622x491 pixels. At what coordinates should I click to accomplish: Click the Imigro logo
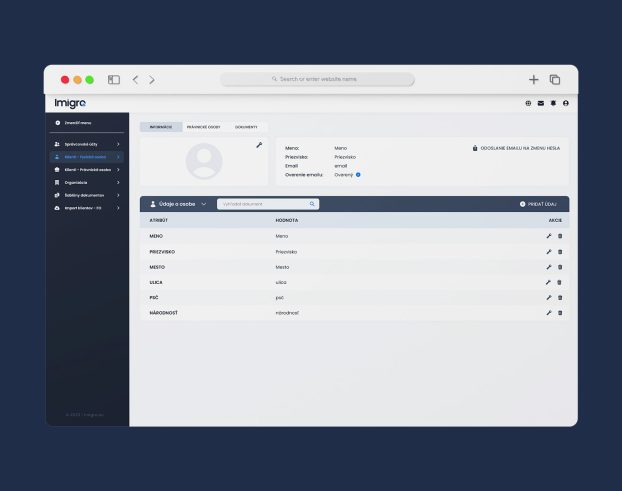pyautogui.click(x=70, y=103)
